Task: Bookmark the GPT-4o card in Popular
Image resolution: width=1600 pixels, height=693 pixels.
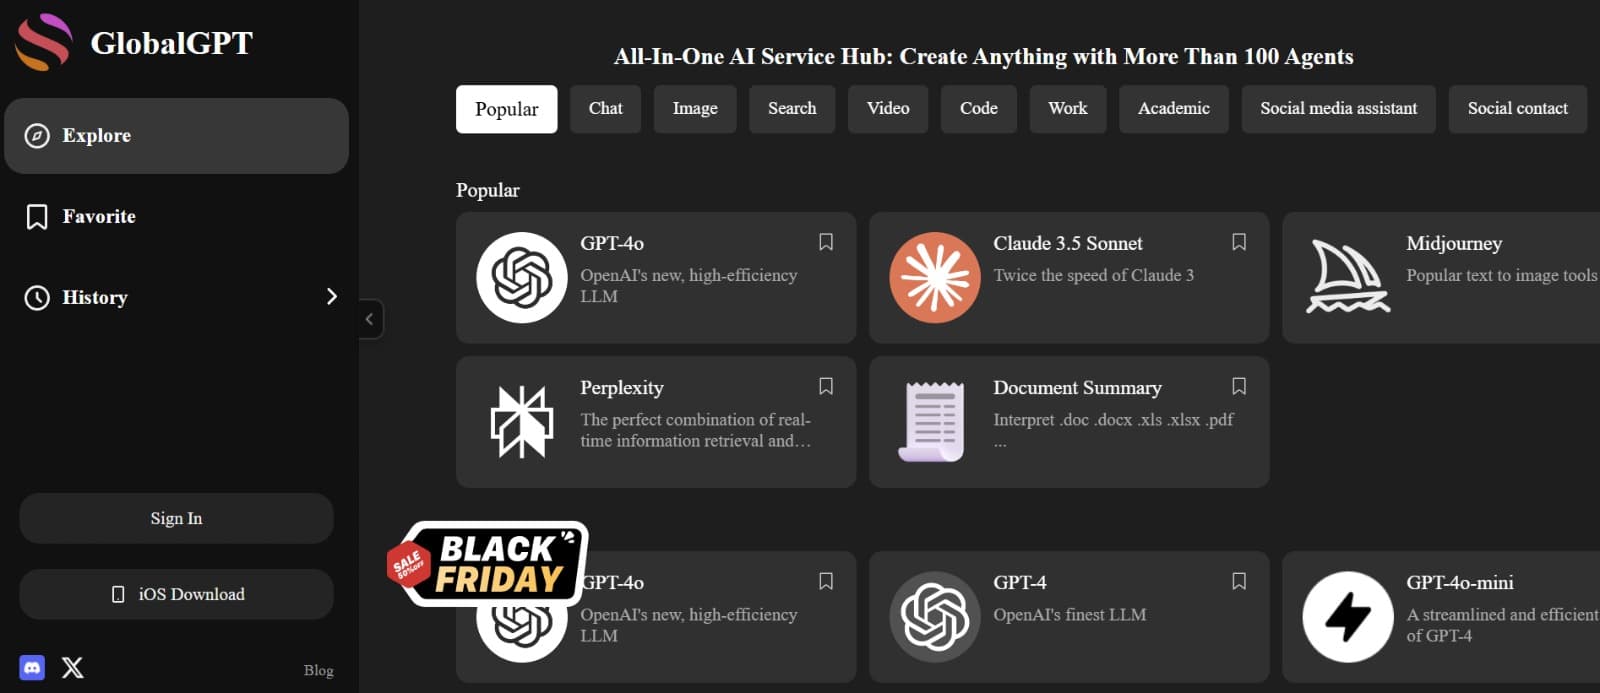Action: click(826, 242)
